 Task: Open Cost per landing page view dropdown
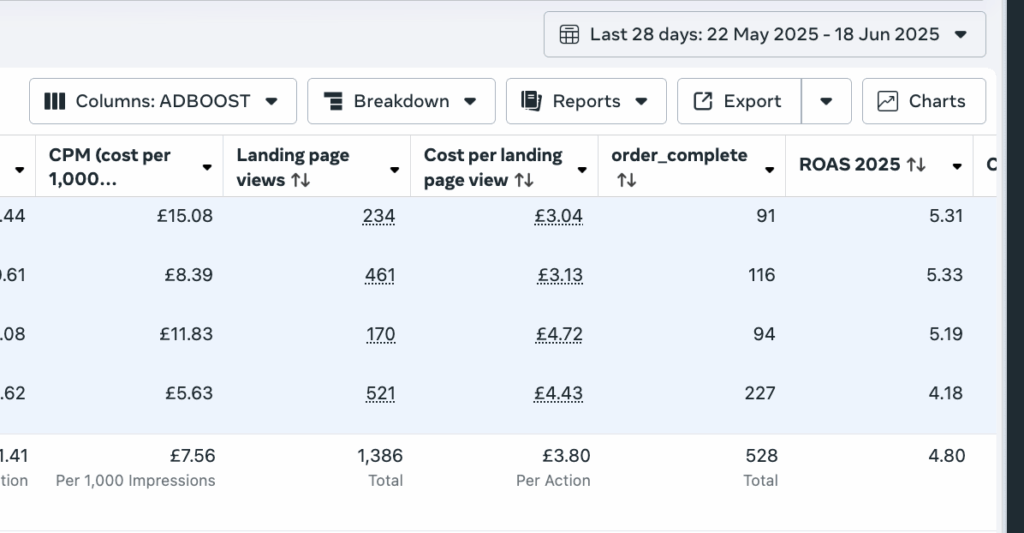pyautogui.click(x=582, y=169)
